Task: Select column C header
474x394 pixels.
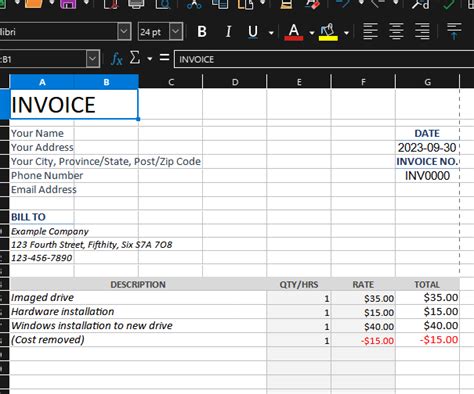Action: [x=171, y=82]
